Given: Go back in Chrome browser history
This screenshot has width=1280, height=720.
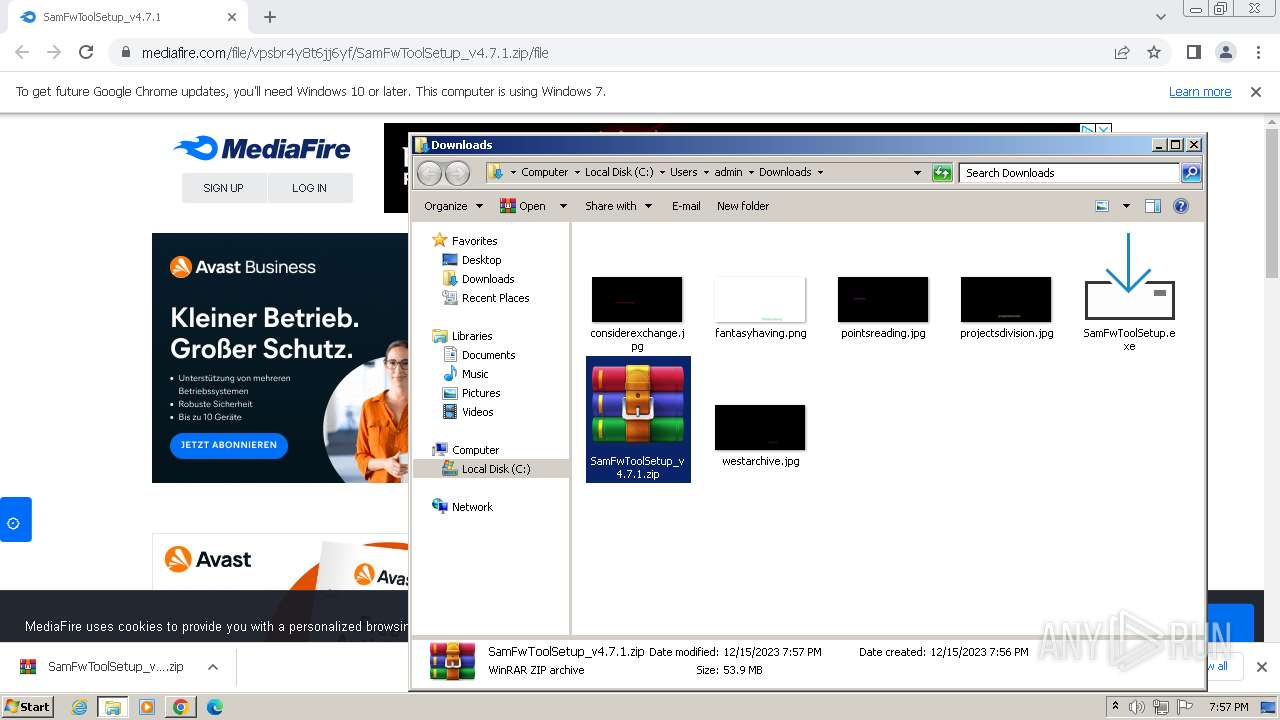Looking at the screenshot, I should 22,53.
